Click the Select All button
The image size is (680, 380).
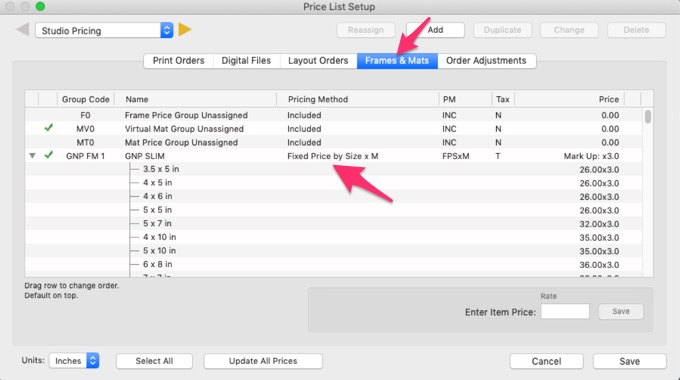(154, 361)
